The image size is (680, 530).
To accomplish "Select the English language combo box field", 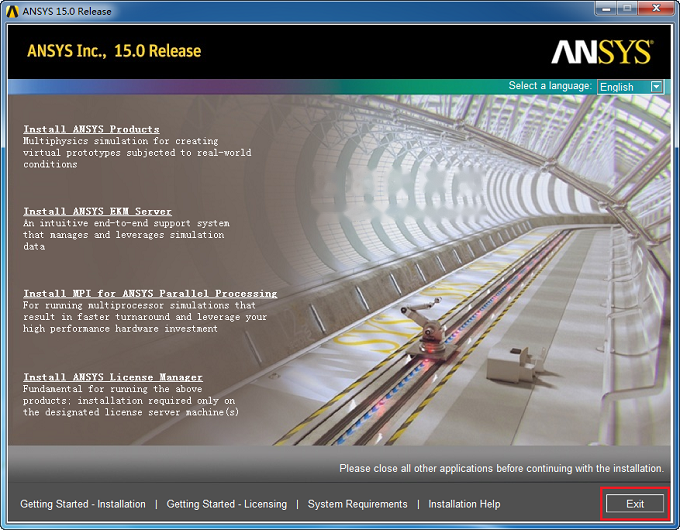I will 630,87.
